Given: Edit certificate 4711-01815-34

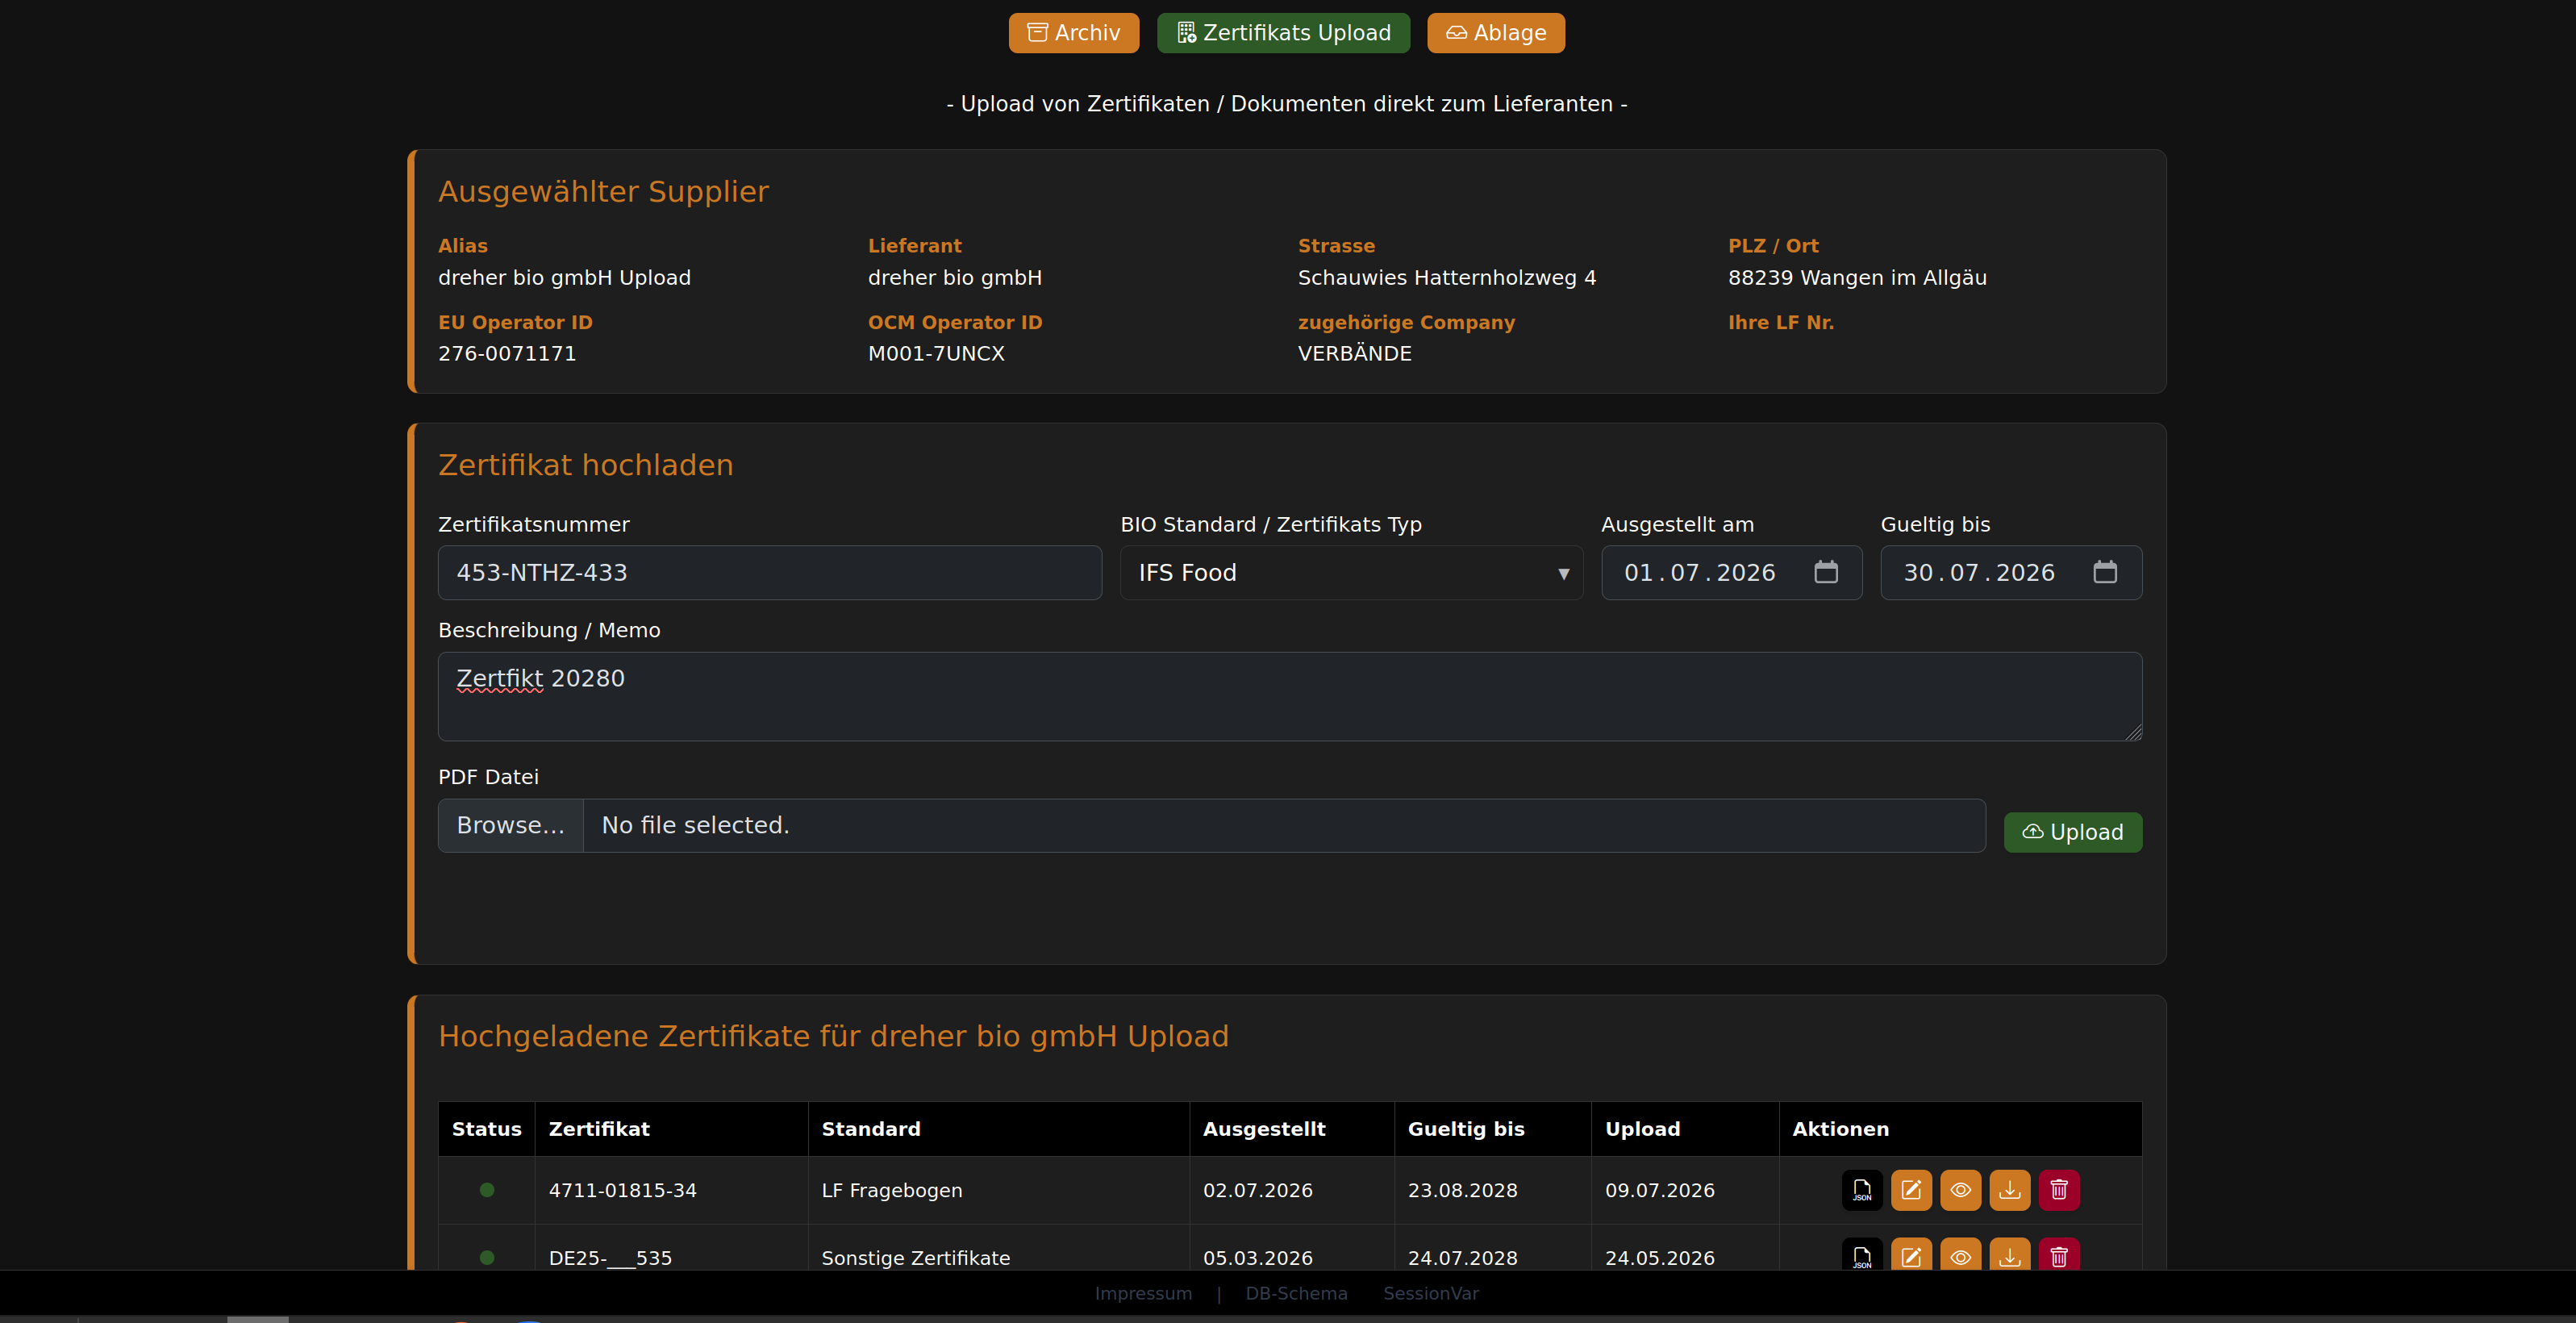Looking at the screenshot, I should (1911, 1190).
